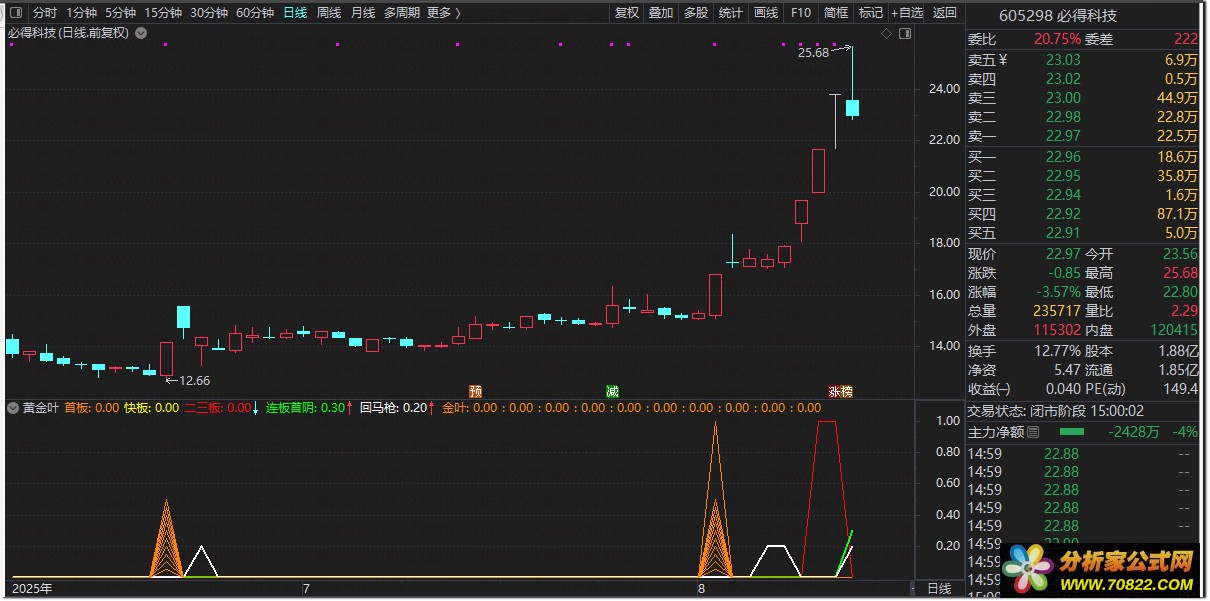Image resolution: width=1210 pixels, height=601 pixels.
Task: Click the 减 holdings-reduction marker
Action: click(611, 390)
